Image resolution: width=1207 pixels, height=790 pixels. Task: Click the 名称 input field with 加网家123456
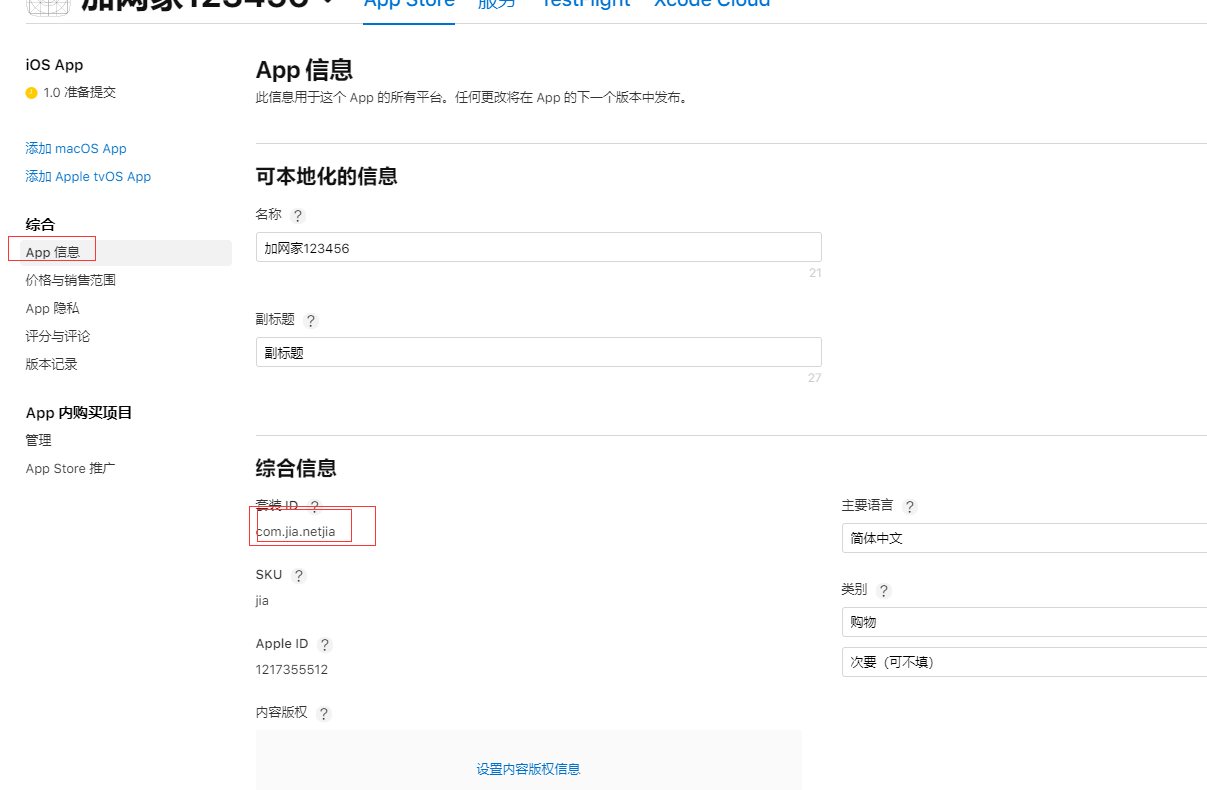[539, 247]
